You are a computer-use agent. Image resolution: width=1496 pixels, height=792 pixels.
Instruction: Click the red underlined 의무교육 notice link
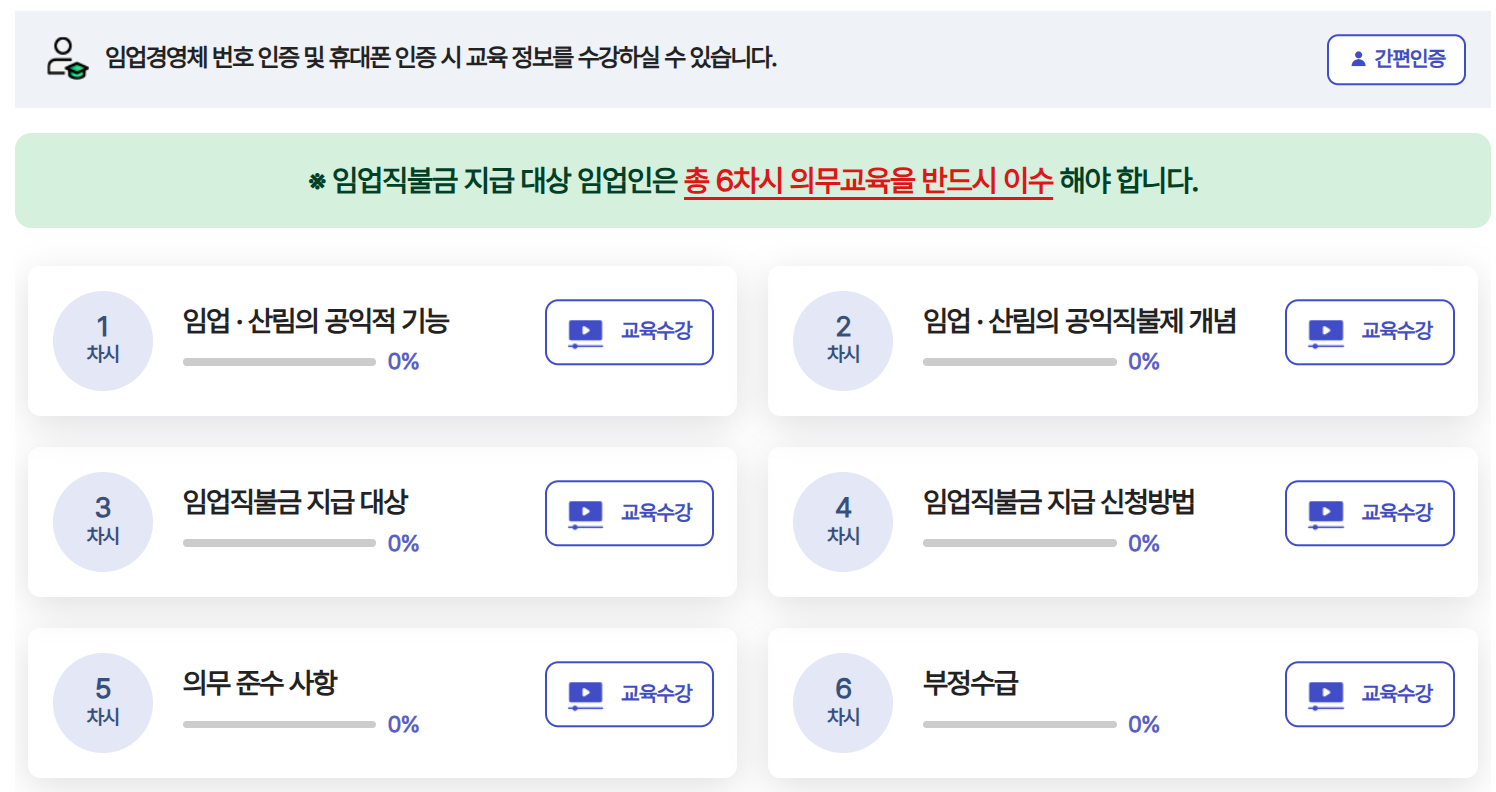point(870,182)
